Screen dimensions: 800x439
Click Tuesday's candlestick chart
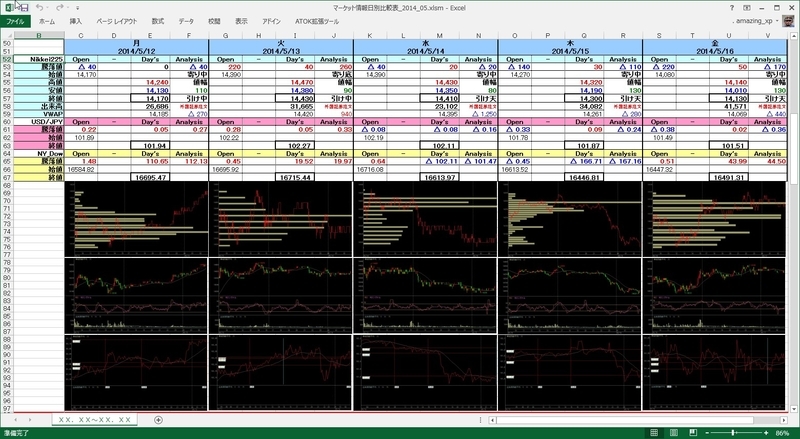(x=281, y=296)
